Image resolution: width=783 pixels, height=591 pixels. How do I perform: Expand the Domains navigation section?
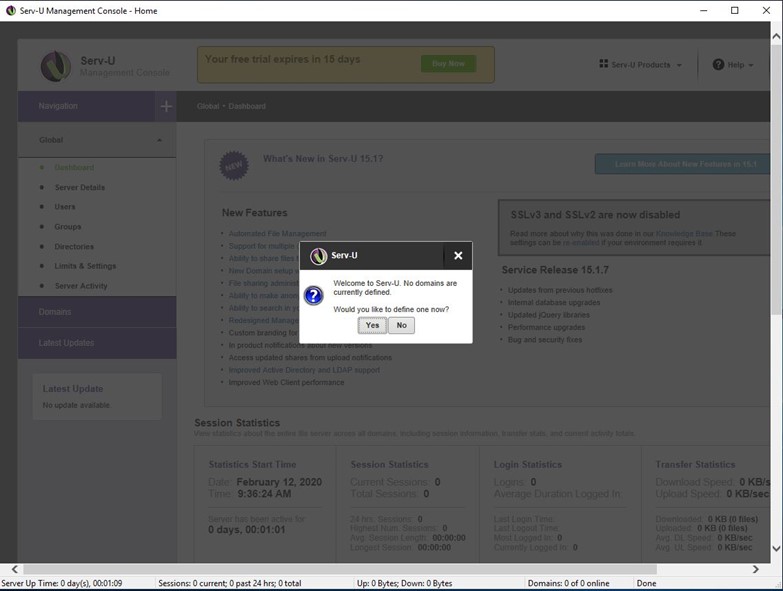coord(97,312)
